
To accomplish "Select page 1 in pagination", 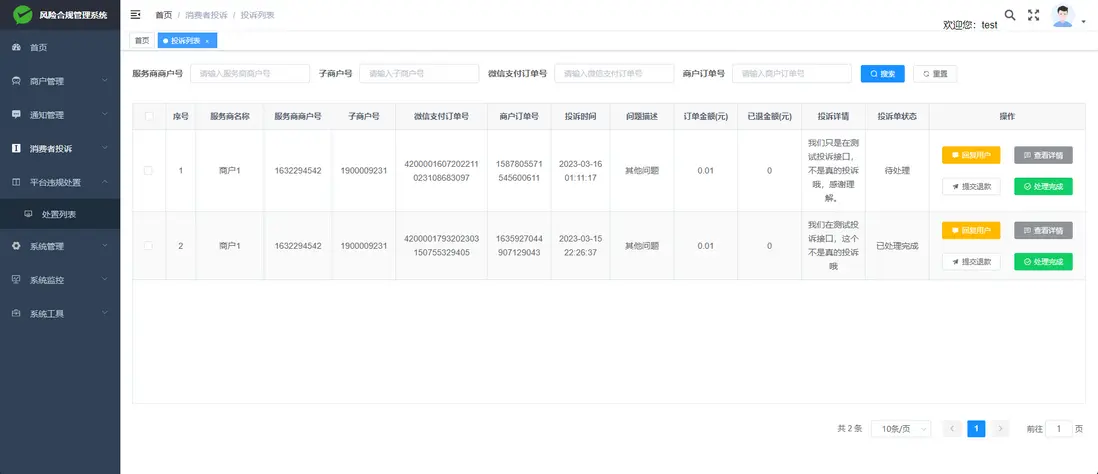I will pos(976,429).
